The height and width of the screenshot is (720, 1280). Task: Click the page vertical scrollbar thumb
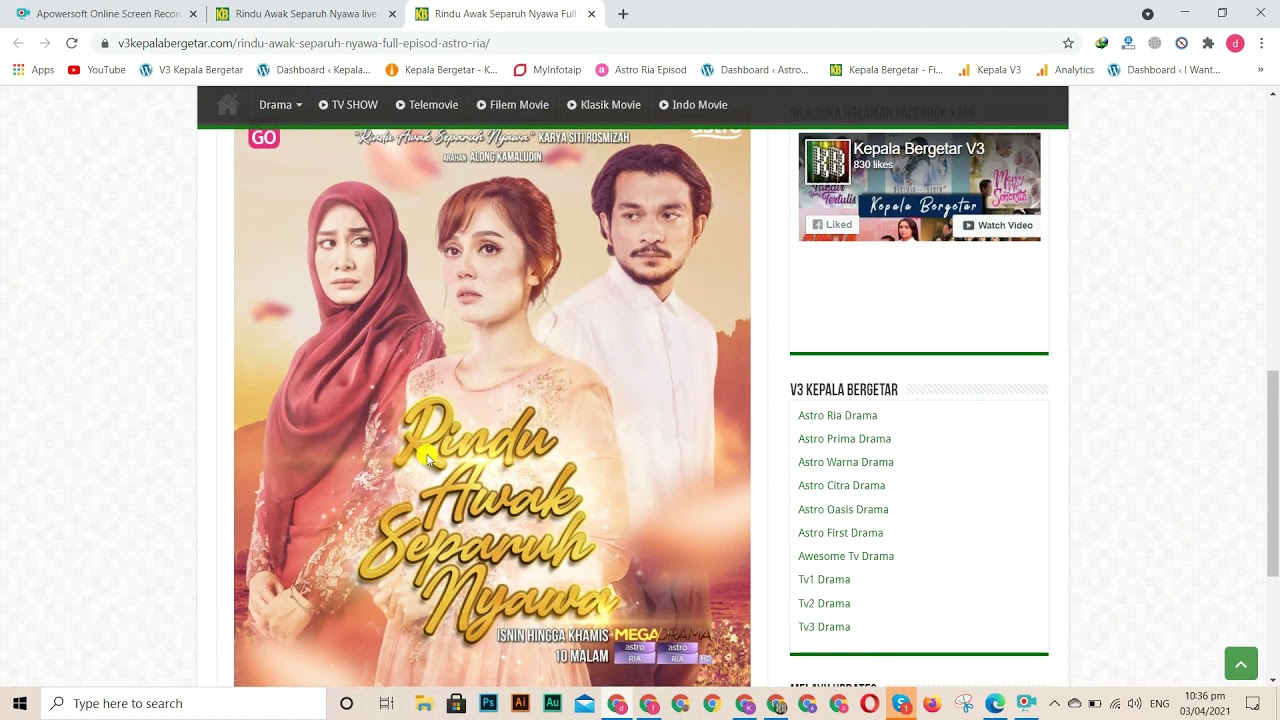coord(1272,472)
